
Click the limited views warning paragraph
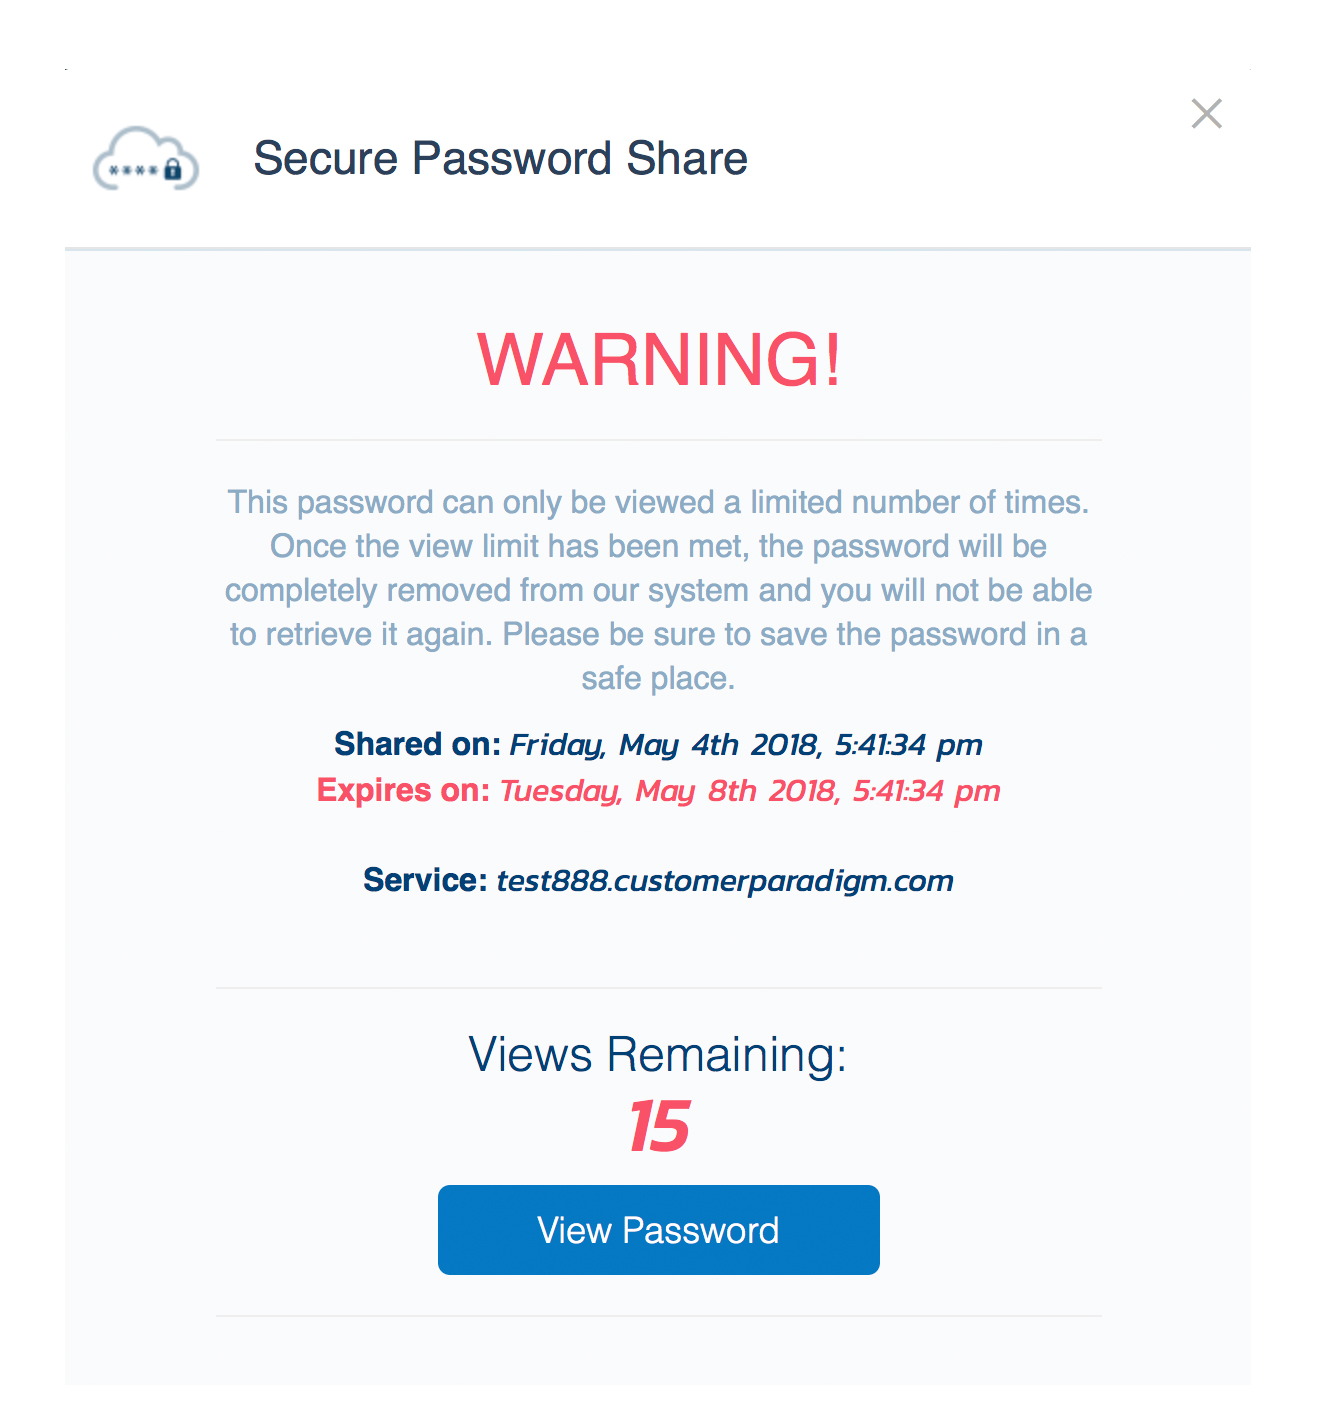658,590
